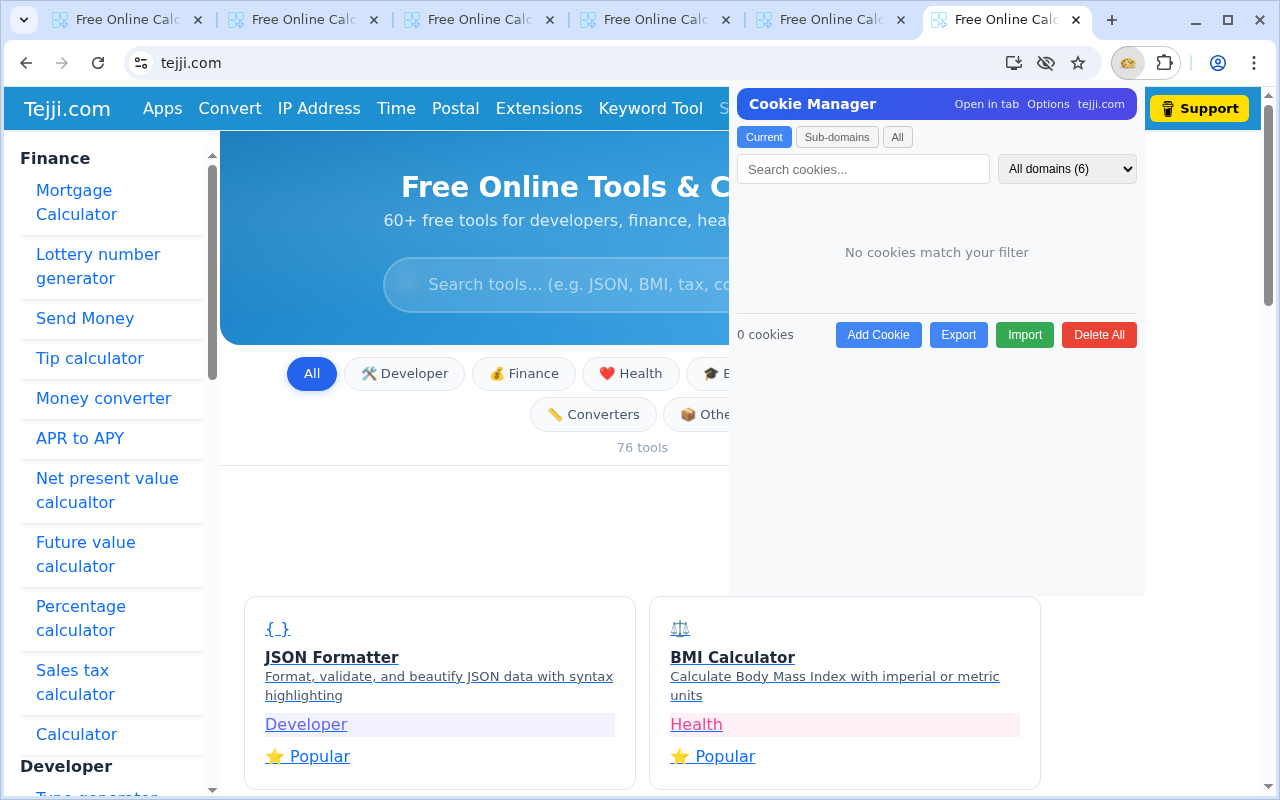Switch to the fourth browser tab

pos(657,20)
